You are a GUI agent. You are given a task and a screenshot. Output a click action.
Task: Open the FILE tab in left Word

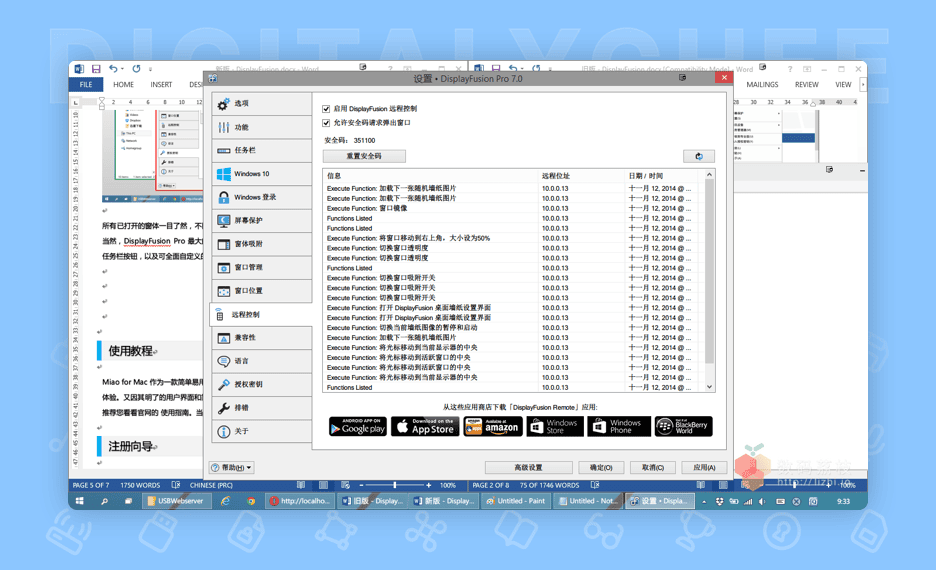(86, 85)
